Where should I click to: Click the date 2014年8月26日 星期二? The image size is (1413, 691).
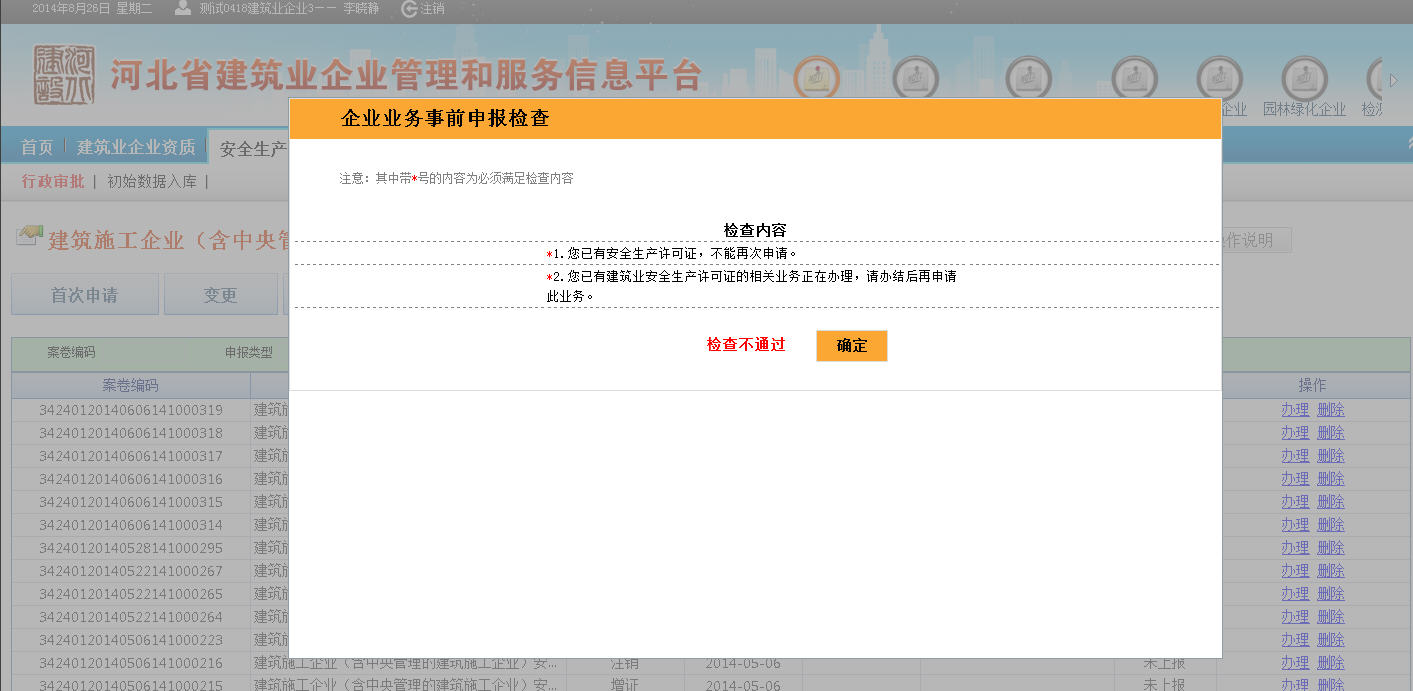pos(92,9)
